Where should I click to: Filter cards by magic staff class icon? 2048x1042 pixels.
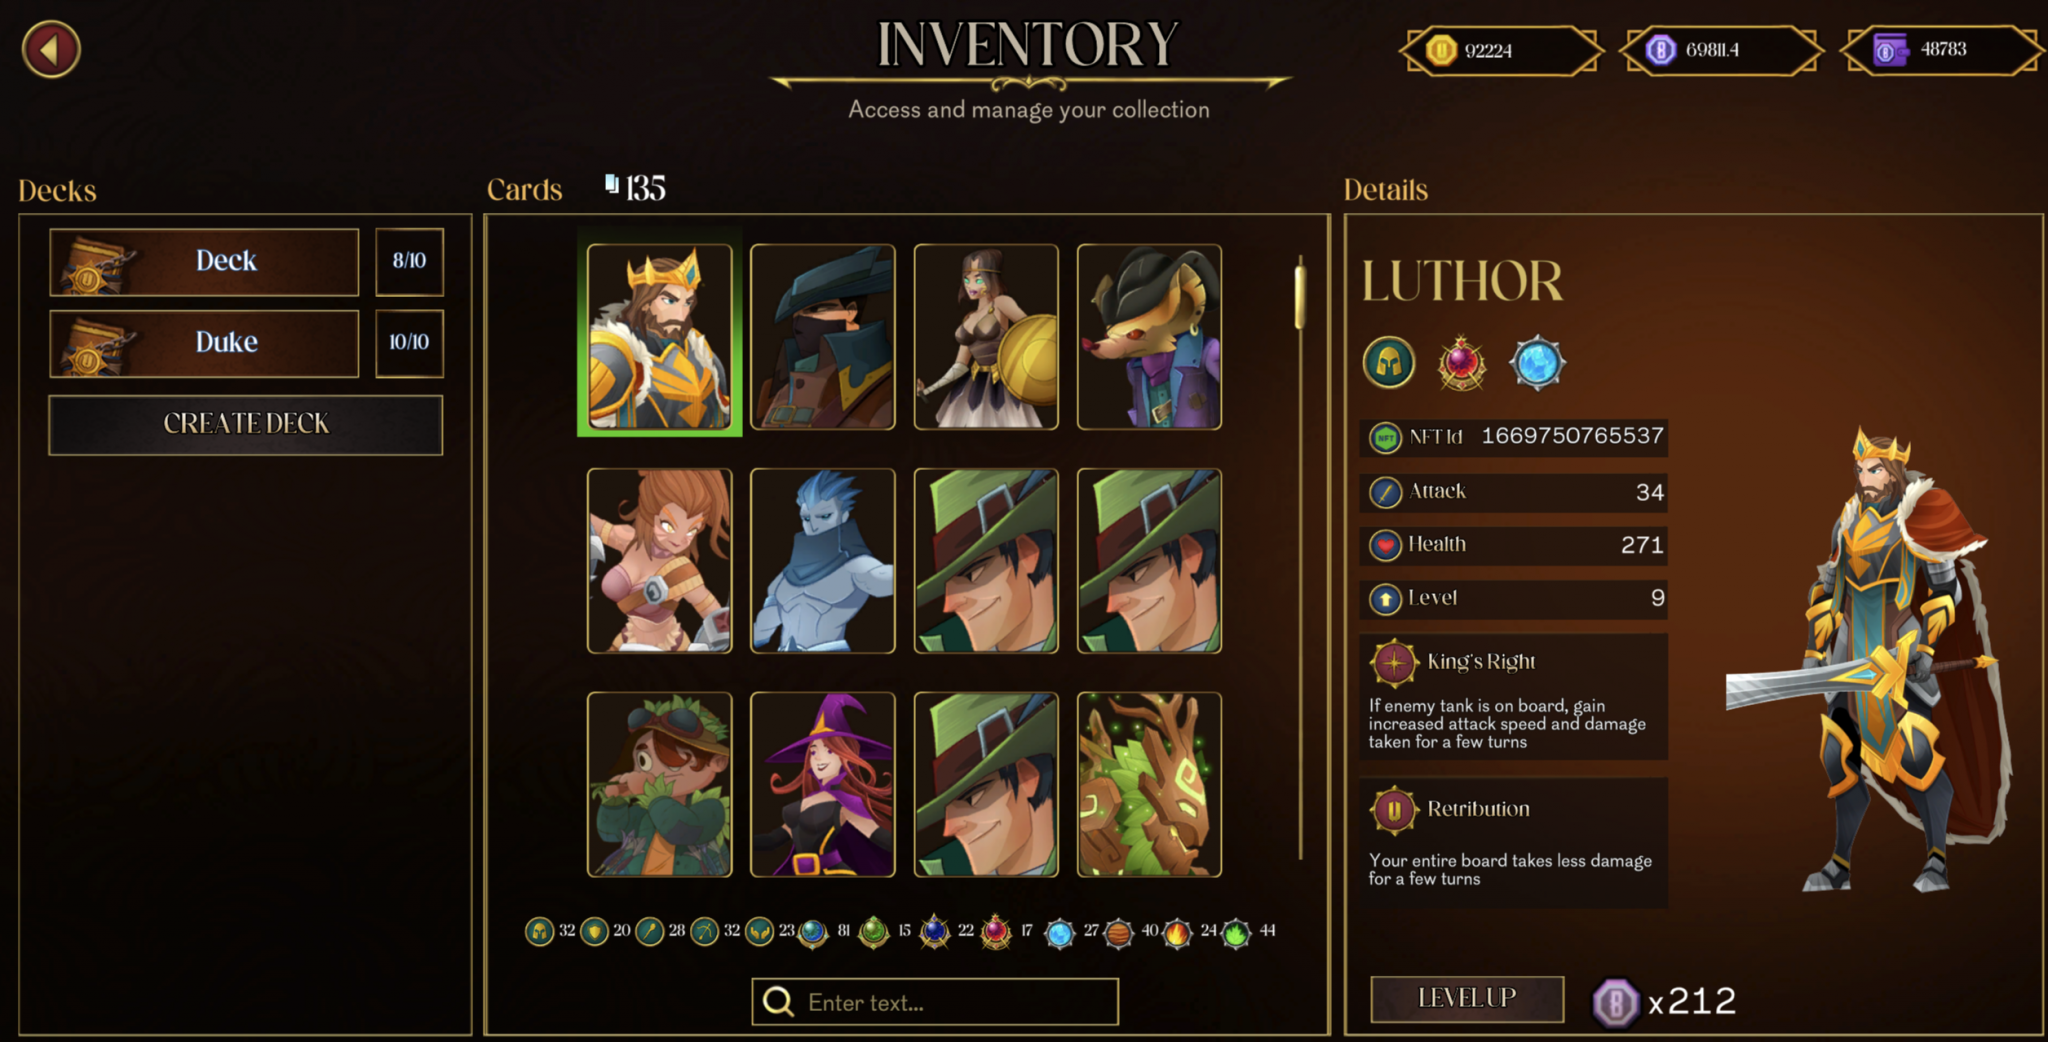coord(649,932)
